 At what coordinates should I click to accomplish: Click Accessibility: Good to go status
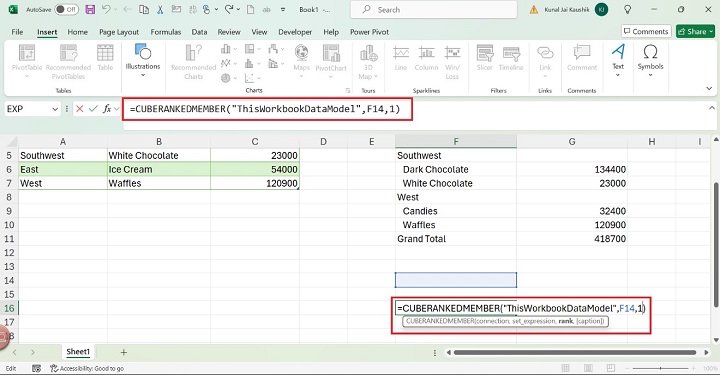point(87,368)
